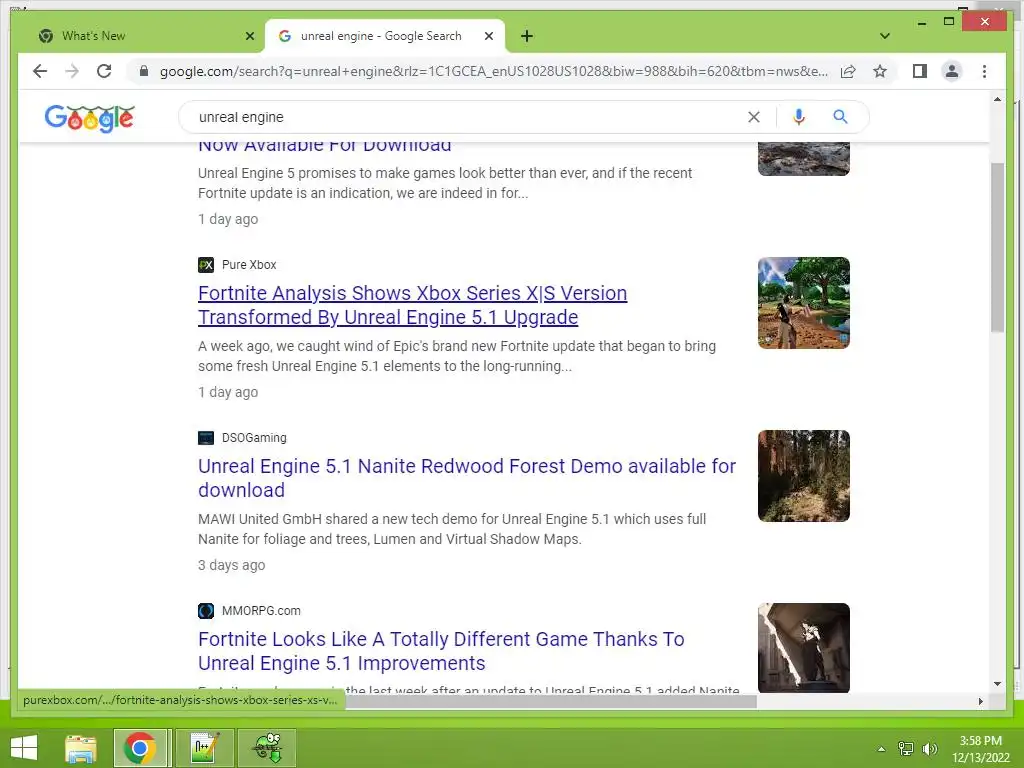Open the Redwood forest demo thumbnail
Screen dimensions: 1024x768
pos(803,476)
